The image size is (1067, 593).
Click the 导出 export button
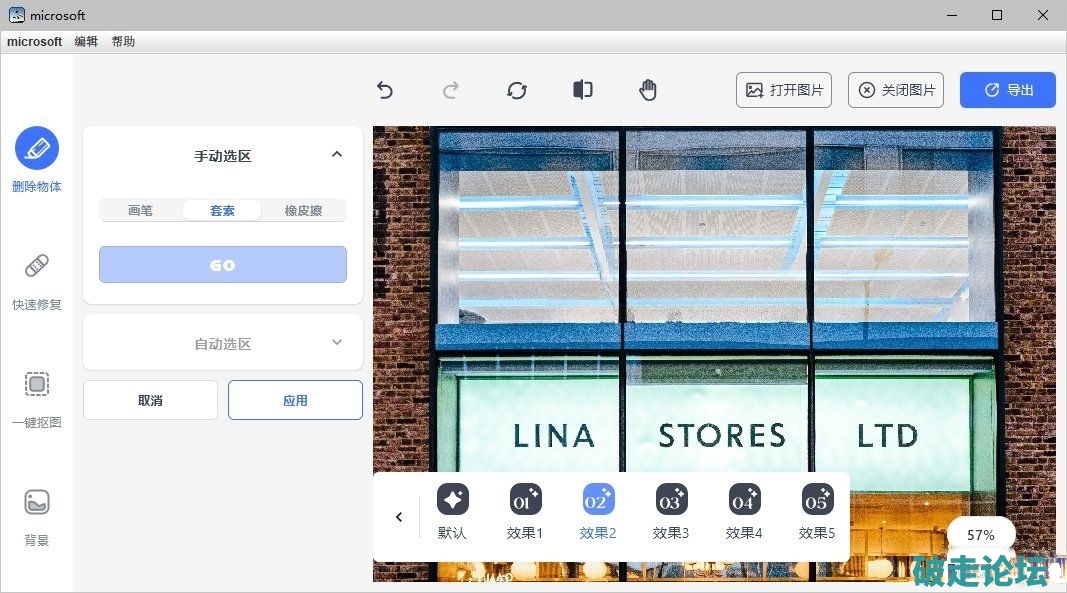click(x=1008, y=90)
